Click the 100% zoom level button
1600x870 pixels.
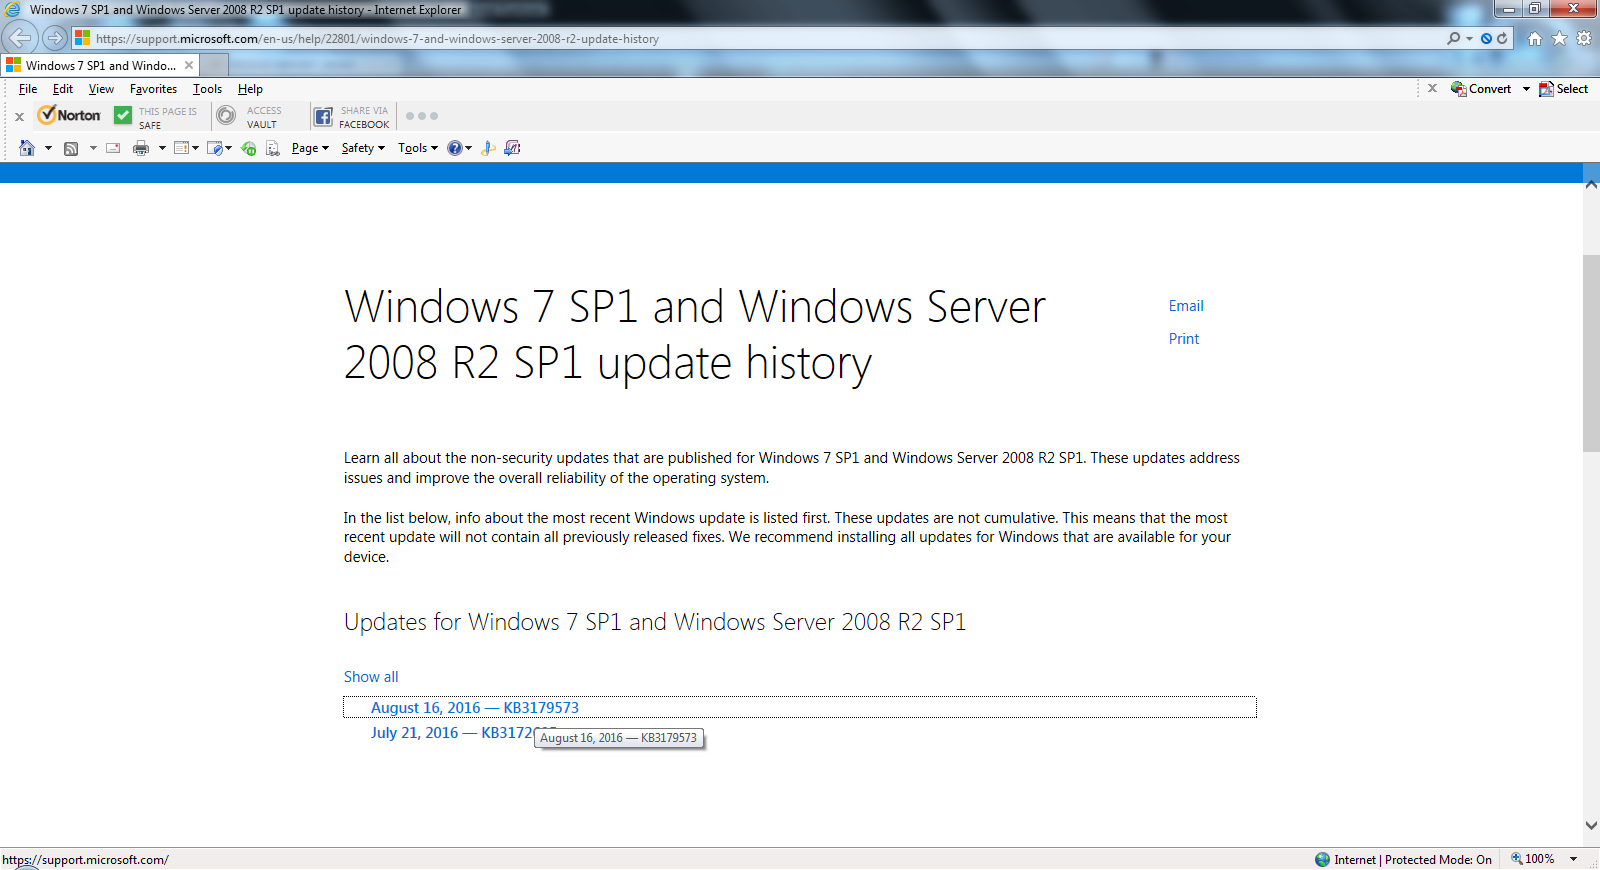pos(1533,859)
